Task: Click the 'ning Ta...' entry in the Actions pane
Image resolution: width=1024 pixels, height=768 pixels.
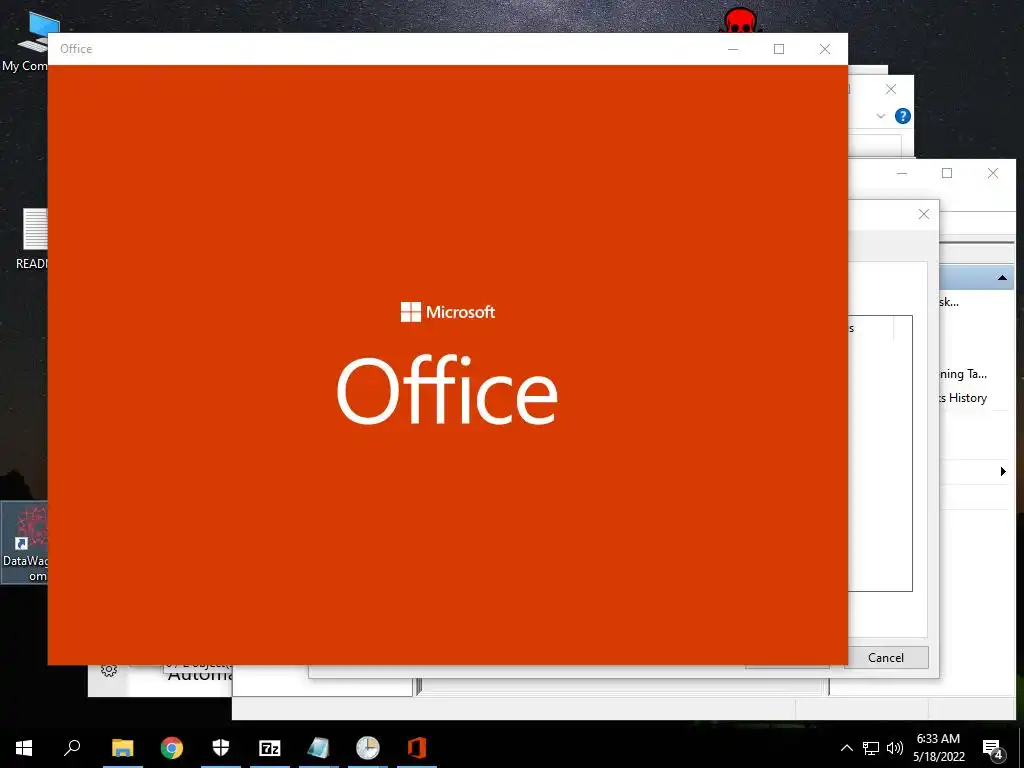Action: (x=963, y=374)
